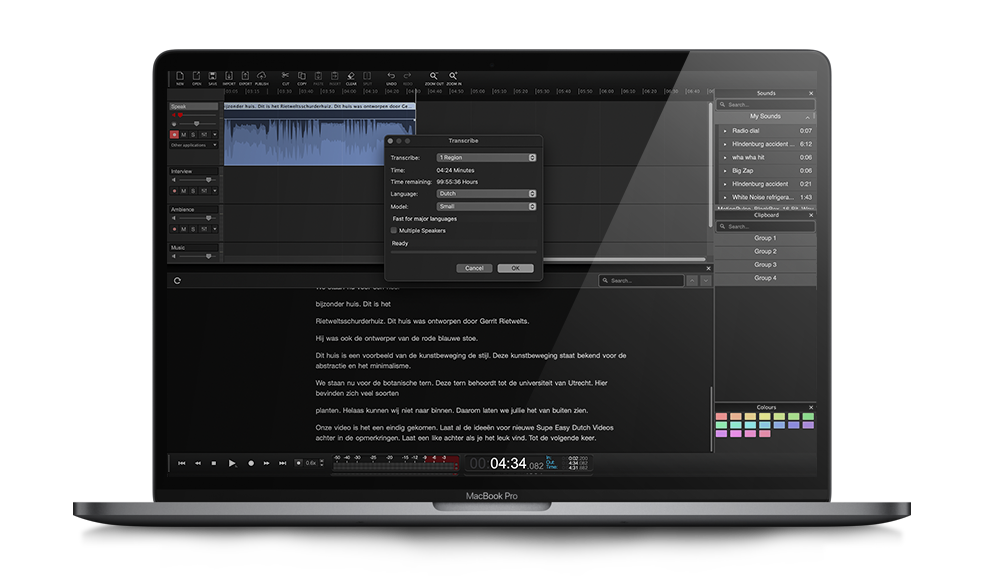Click the Undo arrow icon
The height and width of the screenshot is (576, 984).
[391, 76]
